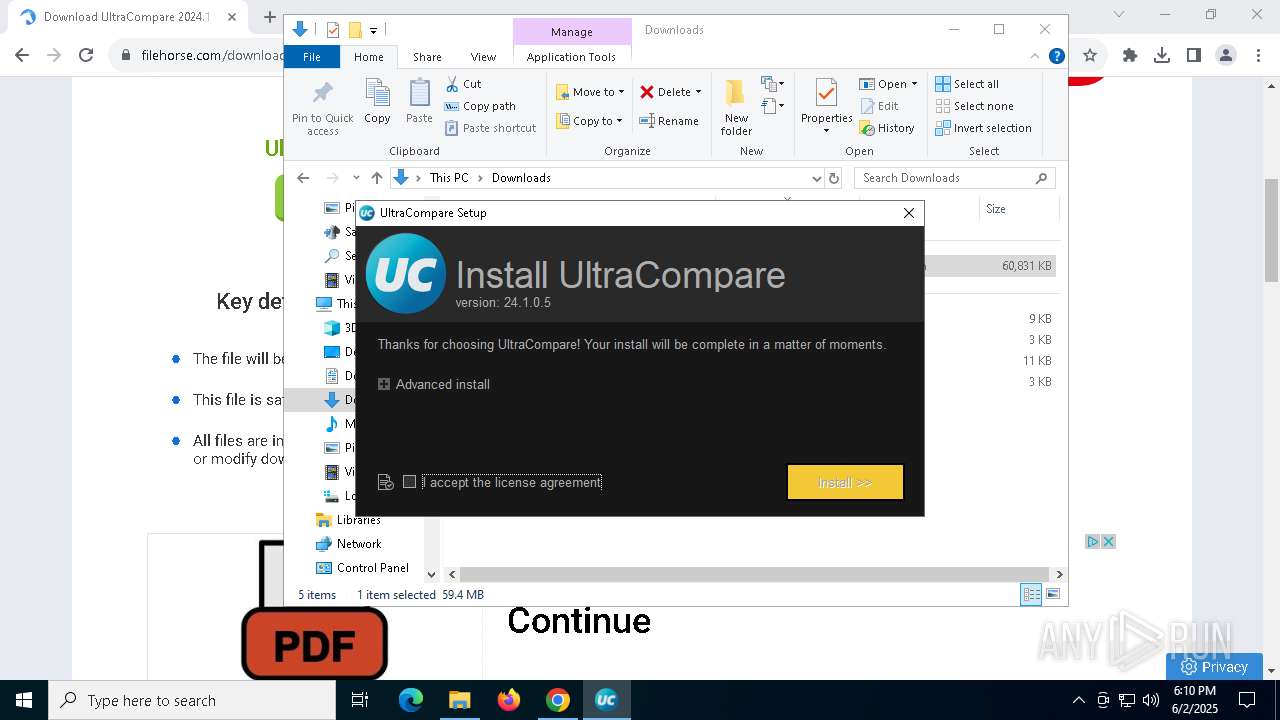The height and width of the screenshot is (720, 1280).
Task: Open Firefox from the taskbar
Action: 509,700
